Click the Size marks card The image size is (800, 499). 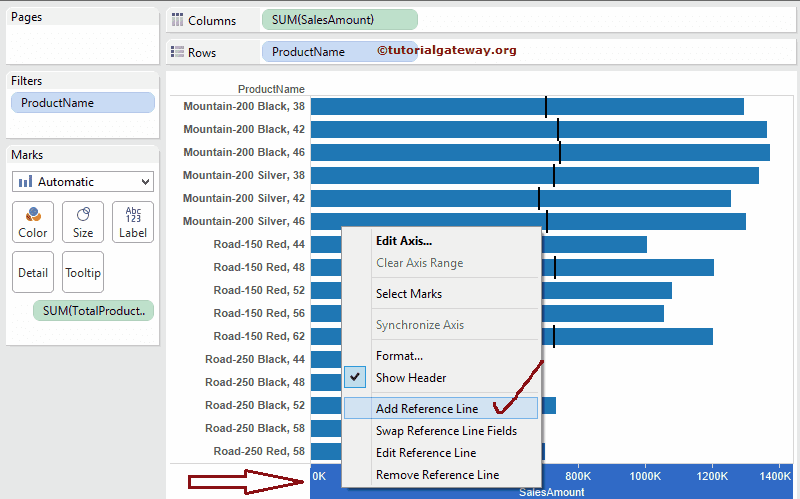pyautogui.click(x=83, y=222)
